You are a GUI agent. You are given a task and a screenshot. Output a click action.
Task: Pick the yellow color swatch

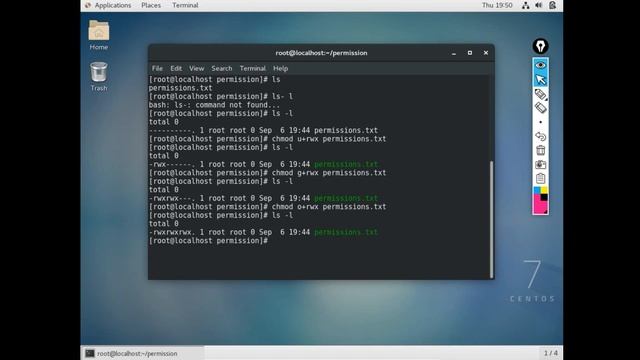point(544,191)
